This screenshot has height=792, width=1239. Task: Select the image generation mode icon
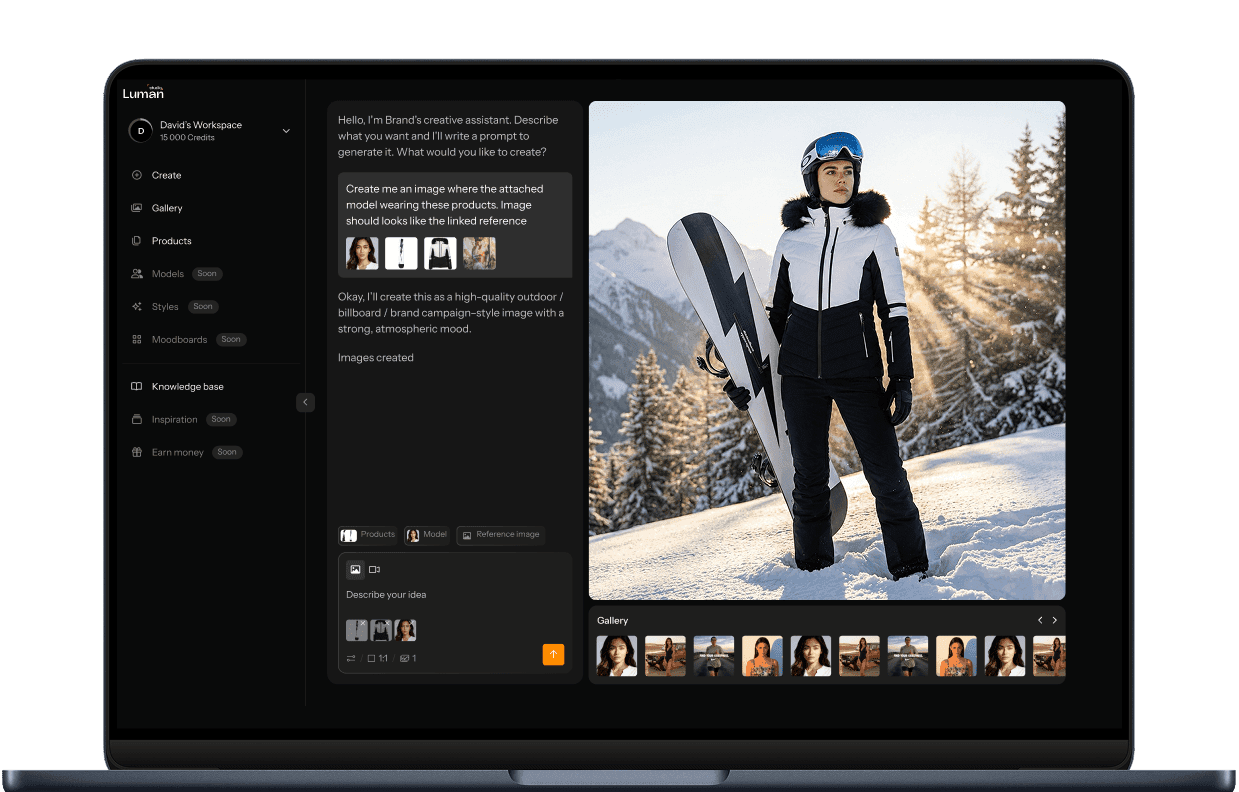(355, 569)
